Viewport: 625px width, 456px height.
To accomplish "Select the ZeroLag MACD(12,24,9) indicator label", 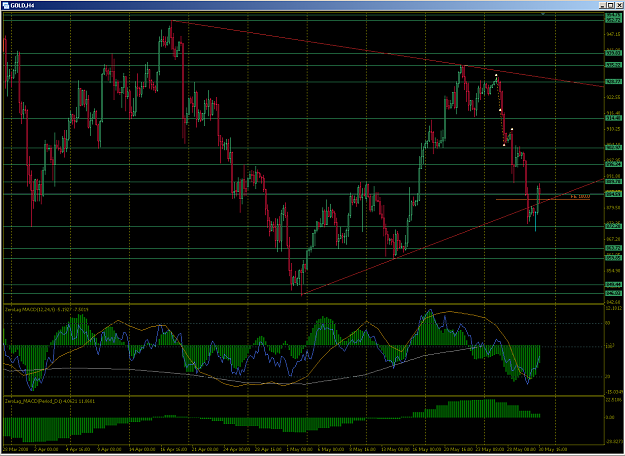I will pyautogui.click(x=47, y=309).
